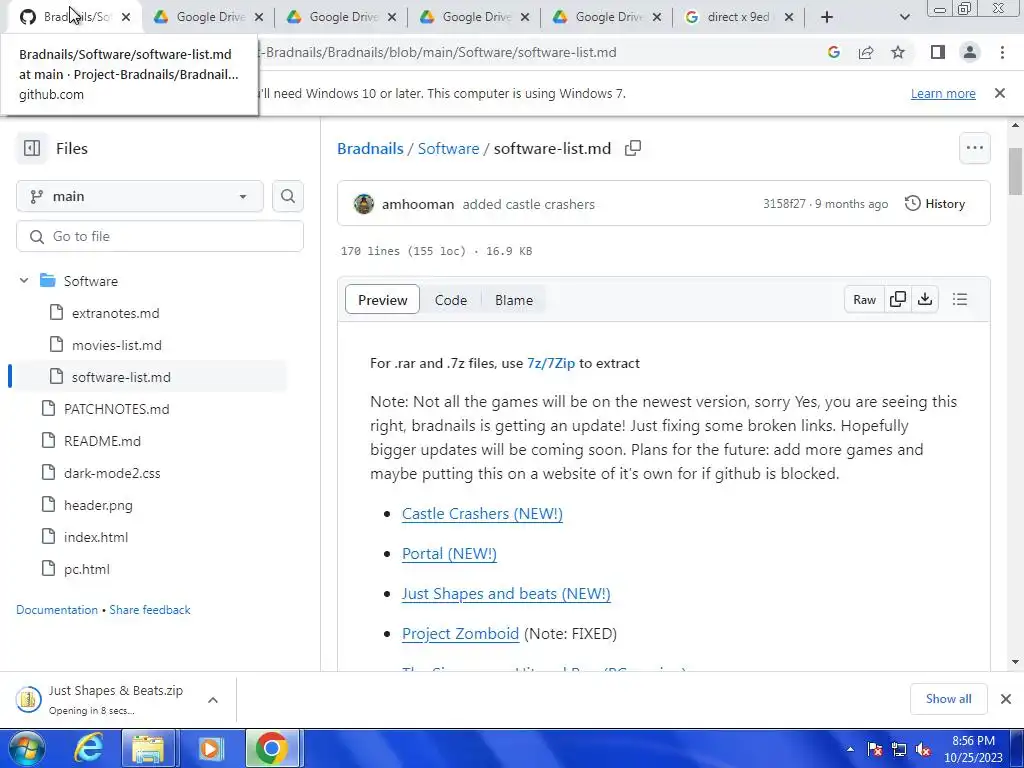Collapse the Files side panel icon
1024x768 pixels.
point(32,148)
